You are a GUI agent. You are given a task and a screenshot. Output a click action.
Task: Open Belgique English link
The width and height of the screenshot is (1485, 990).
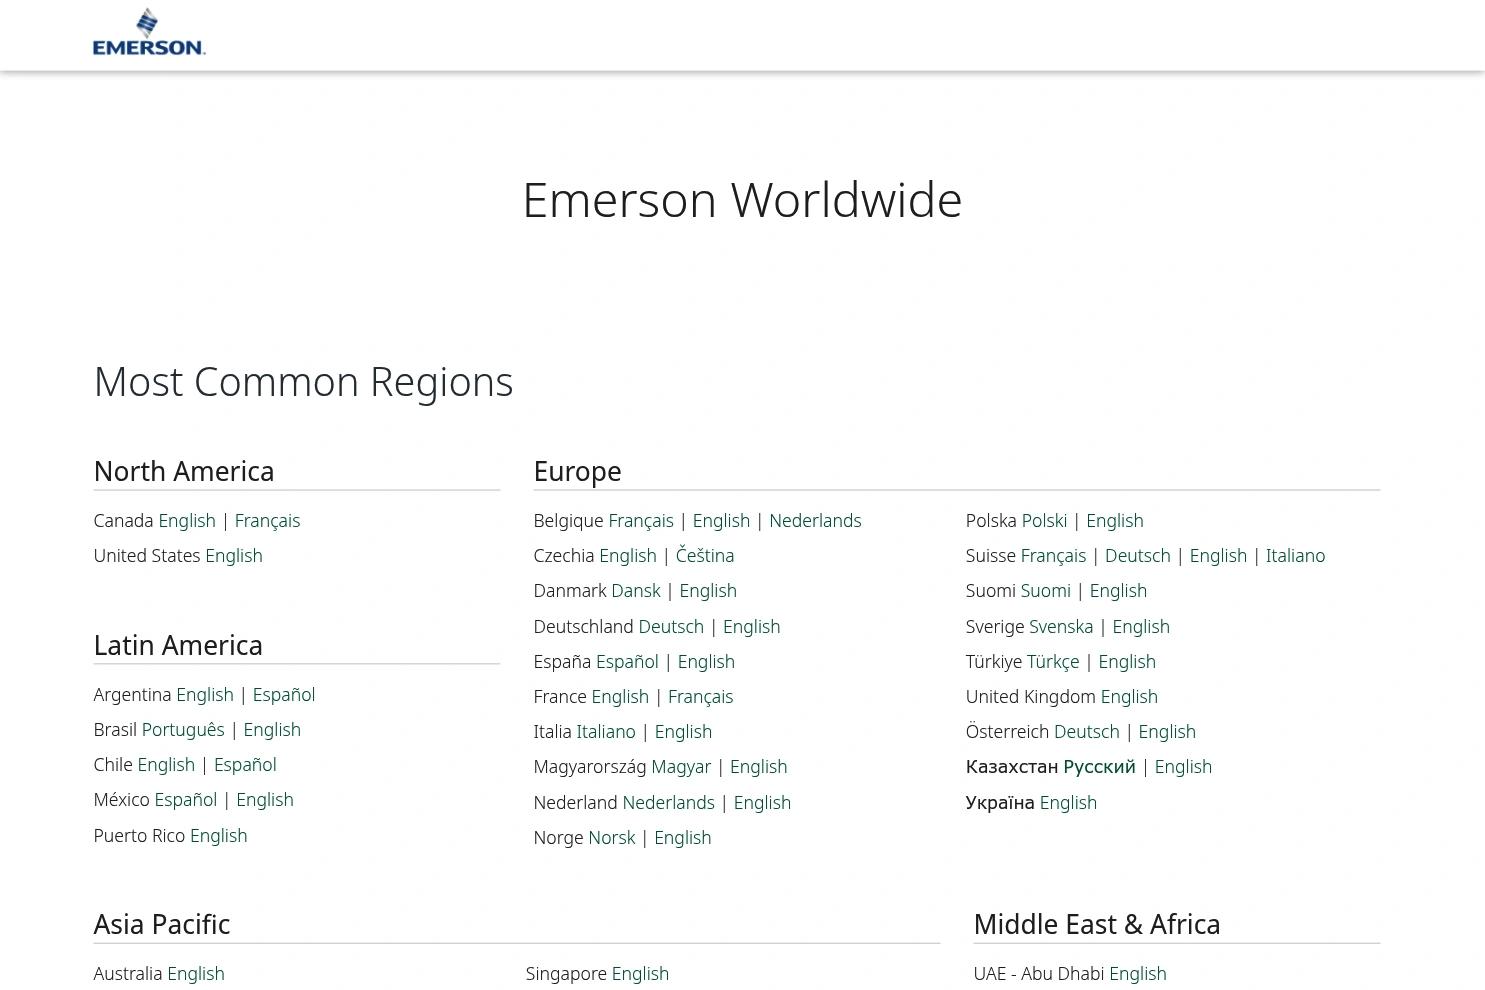pos(721,520)
